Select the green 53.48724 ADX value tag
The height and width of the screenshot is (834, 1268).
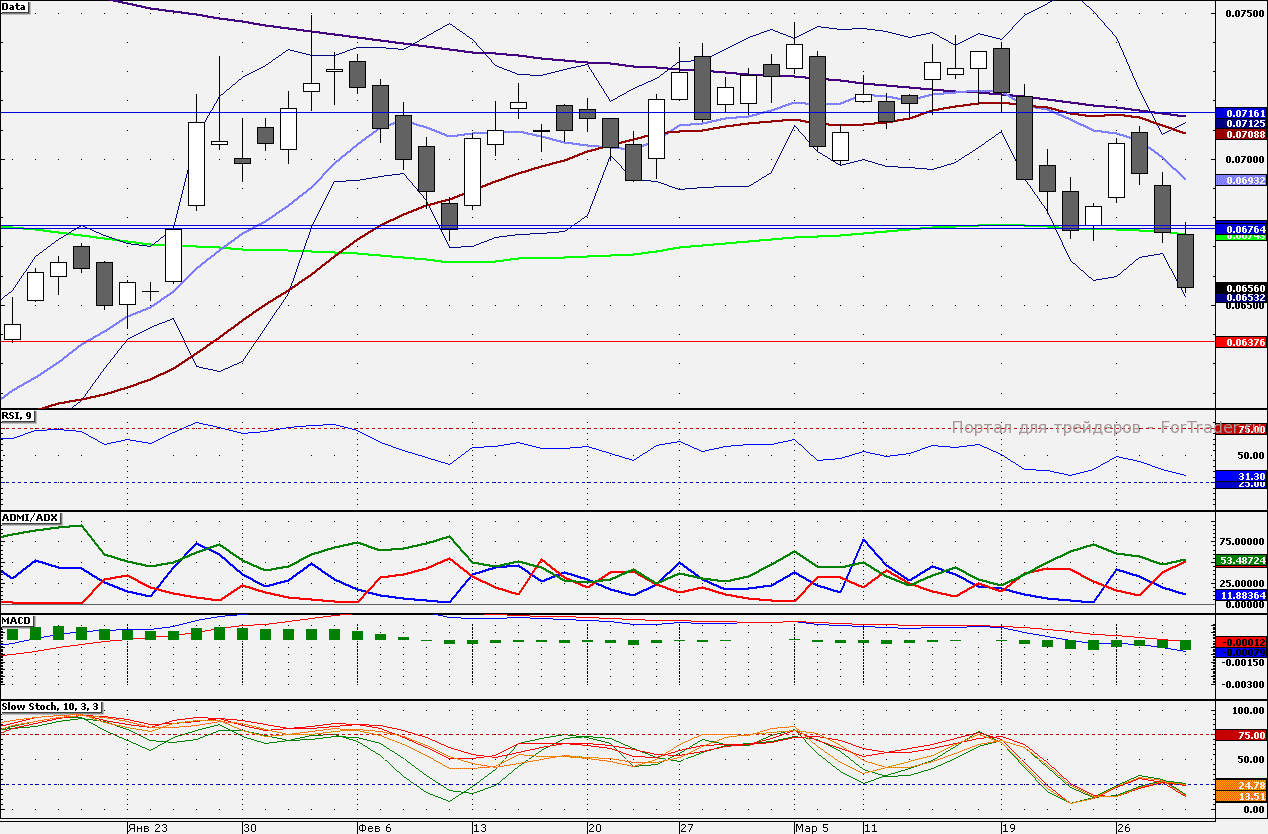[x=1240, y=560]
